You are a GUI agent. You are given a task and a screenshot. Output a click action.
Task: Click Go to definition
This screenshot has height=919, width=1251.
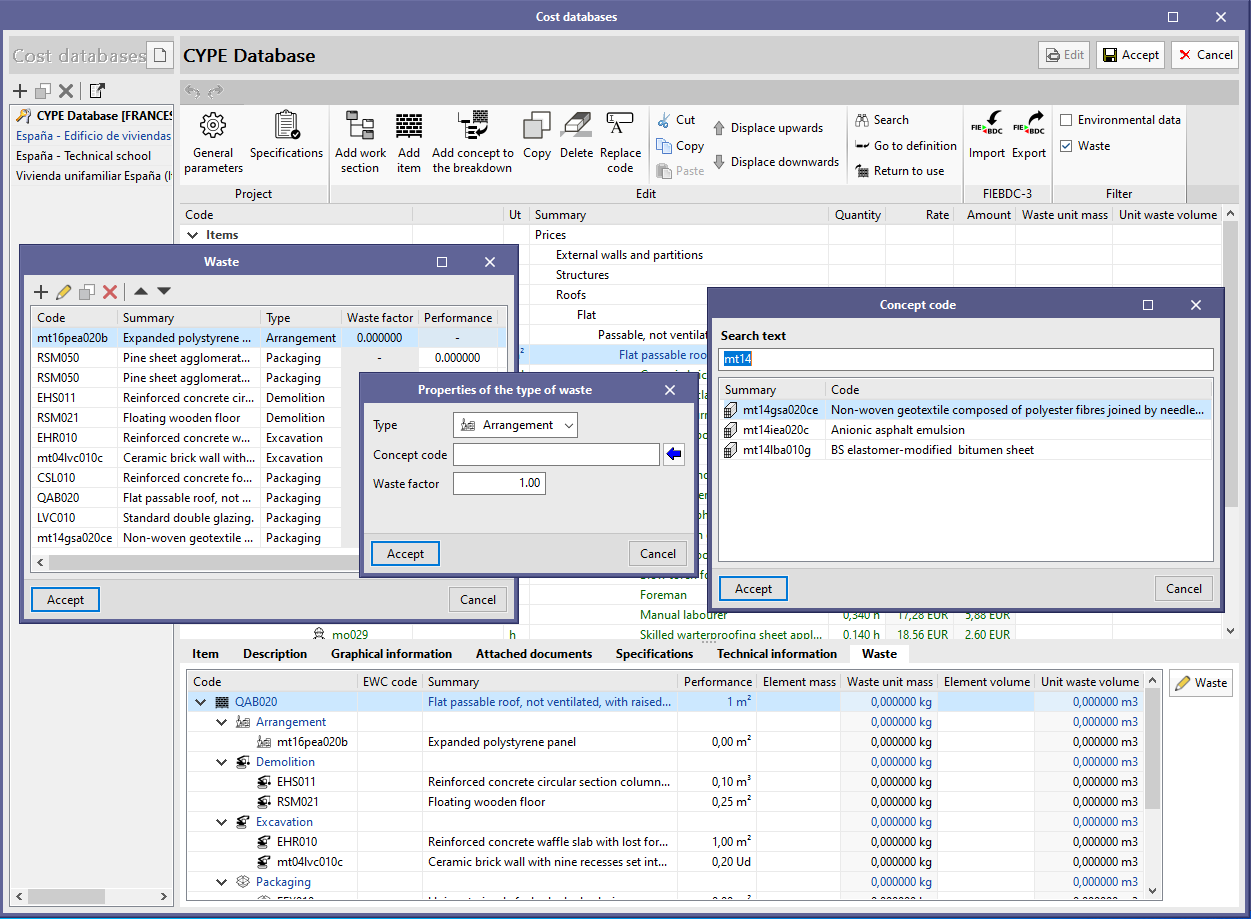click(x=906, y=146)
